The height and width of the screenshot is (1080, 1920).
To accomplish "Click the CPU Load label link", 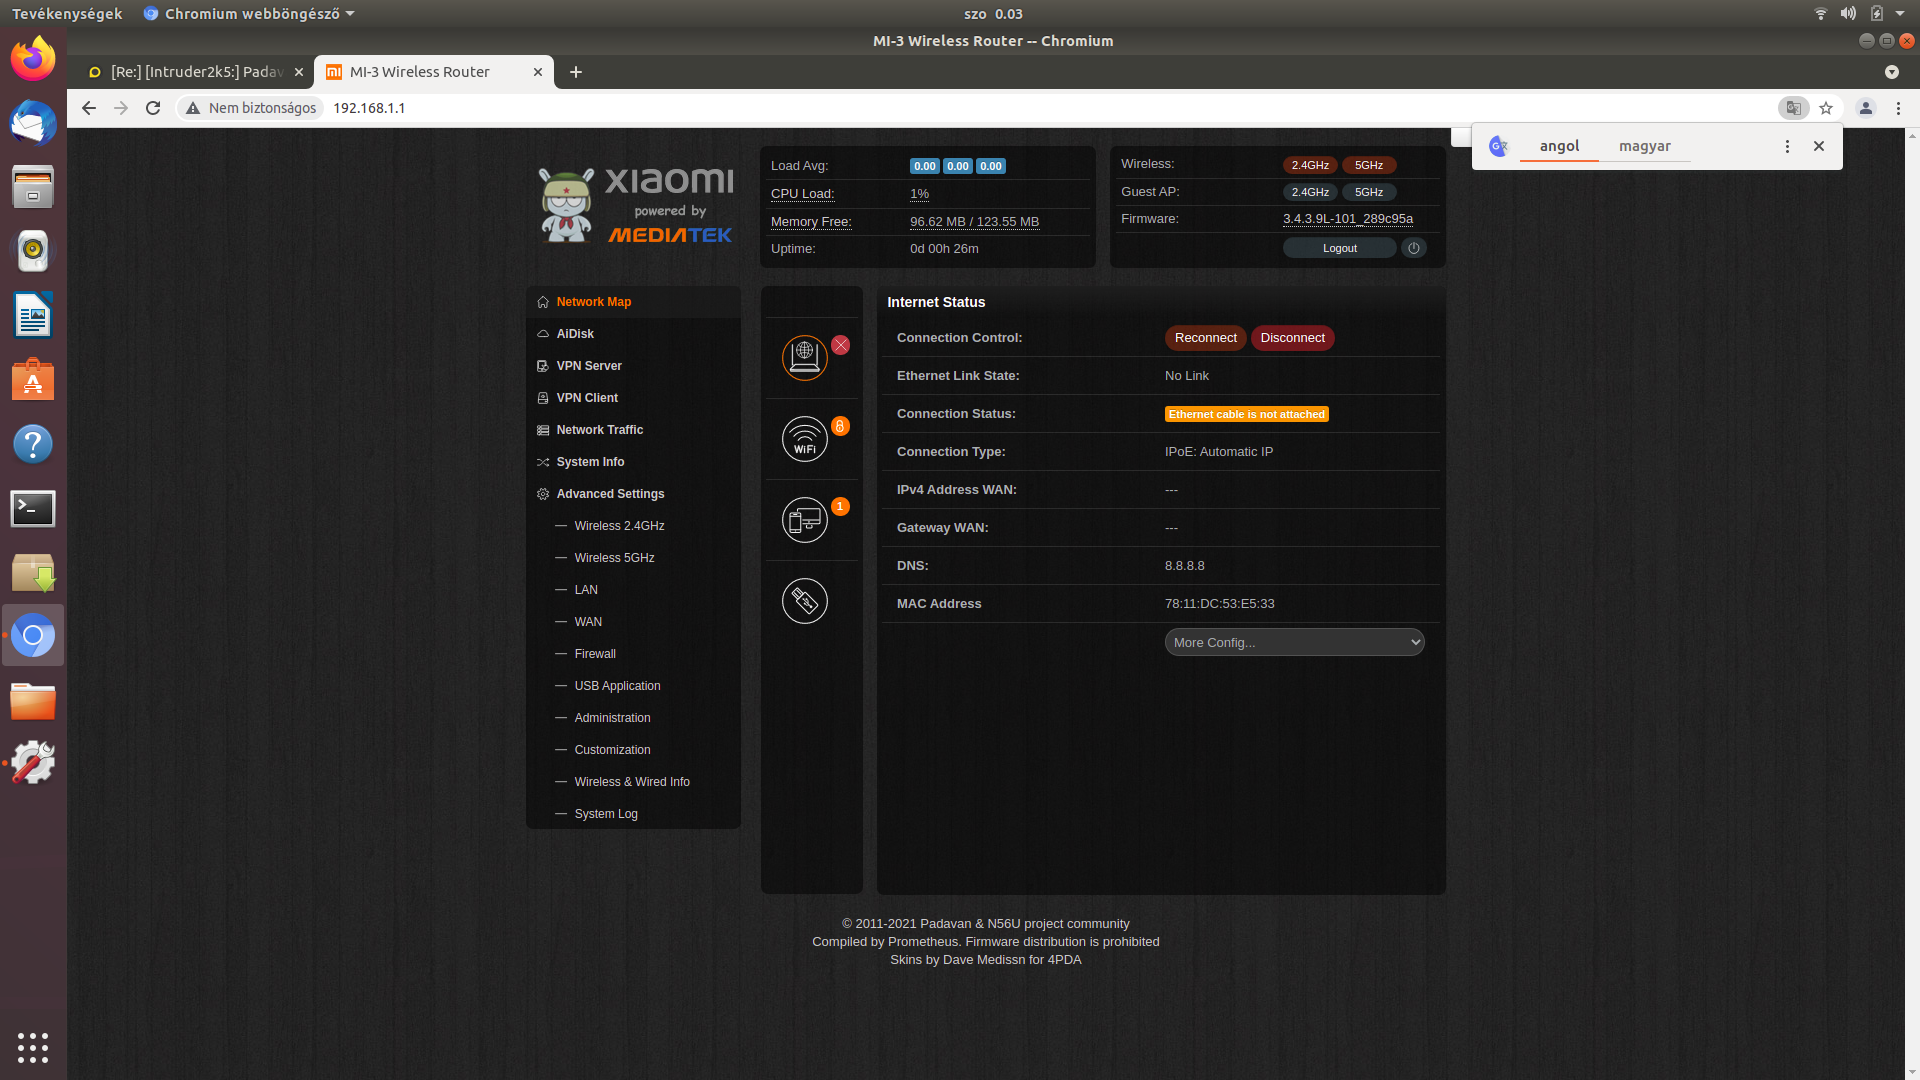I will (802, 194).
